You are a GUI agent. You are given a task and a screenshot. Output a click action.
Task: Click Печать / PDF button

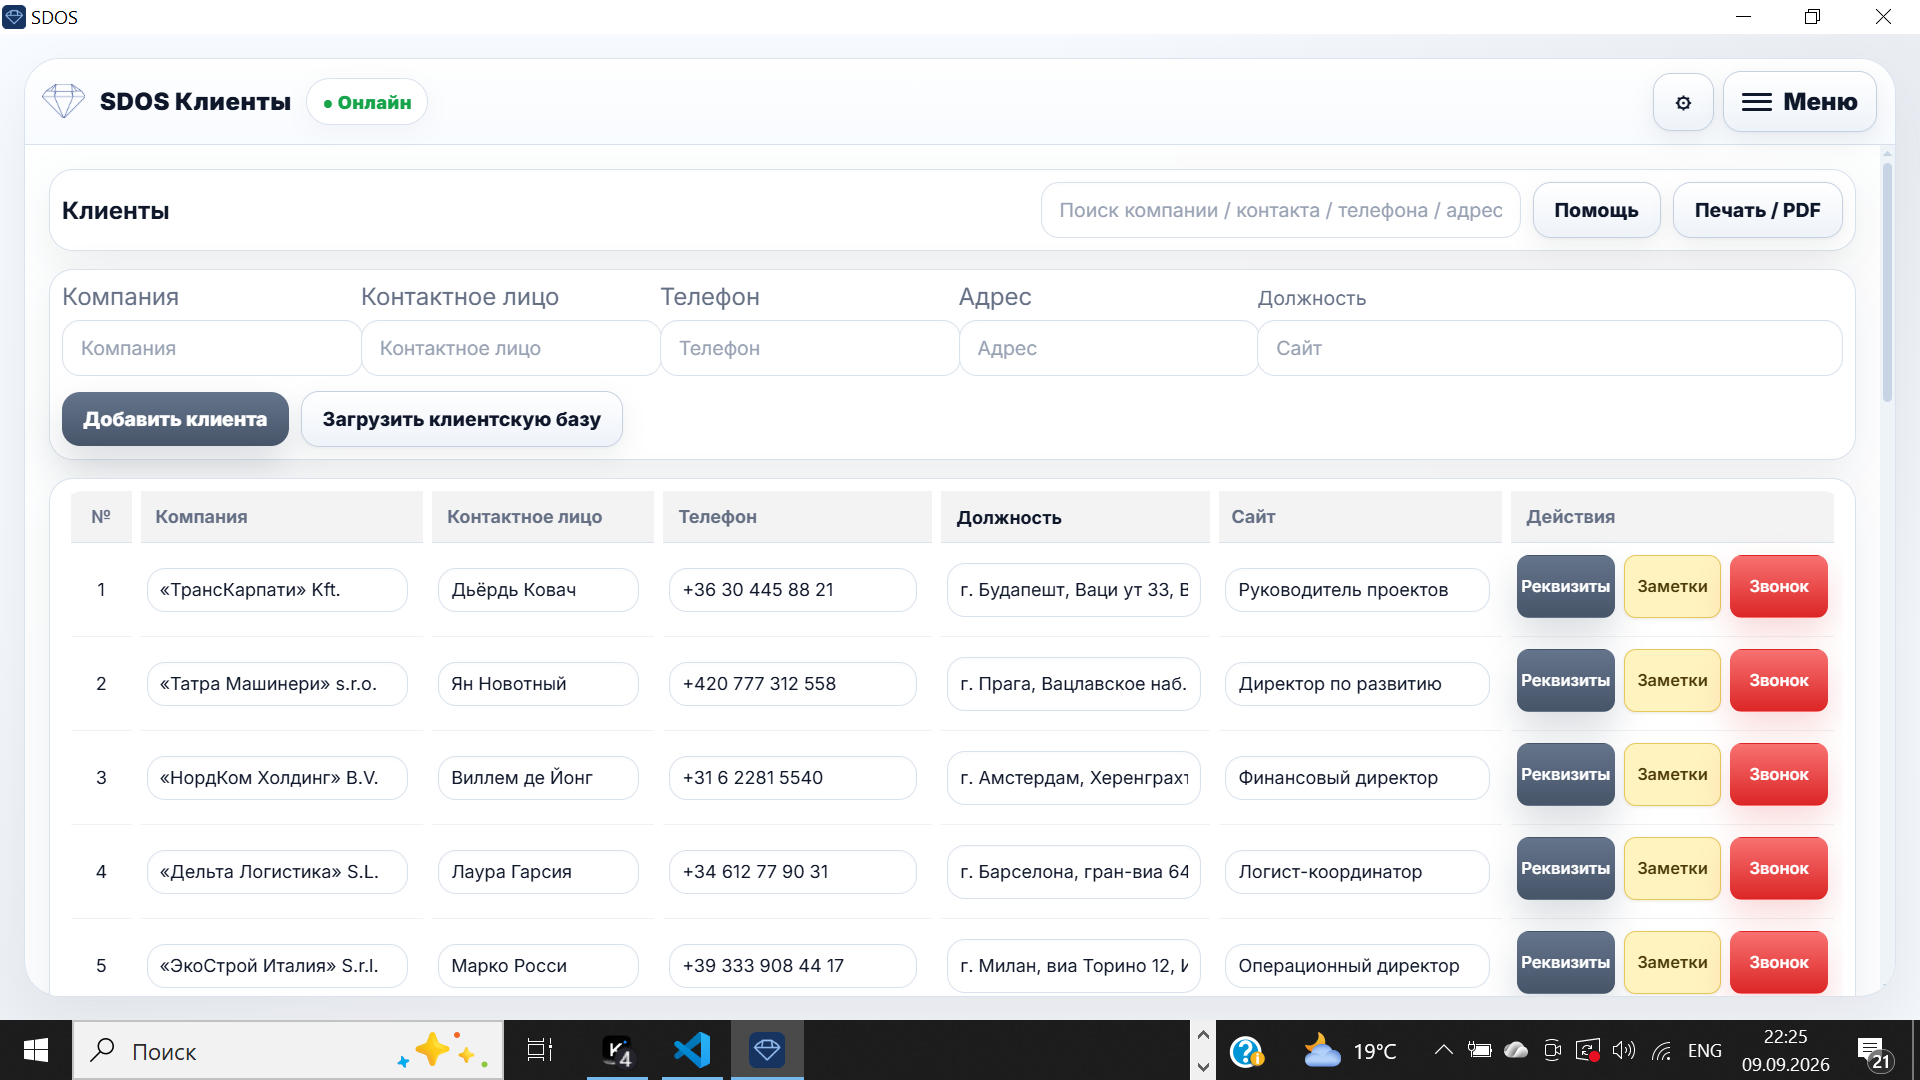coord(1757,210)
